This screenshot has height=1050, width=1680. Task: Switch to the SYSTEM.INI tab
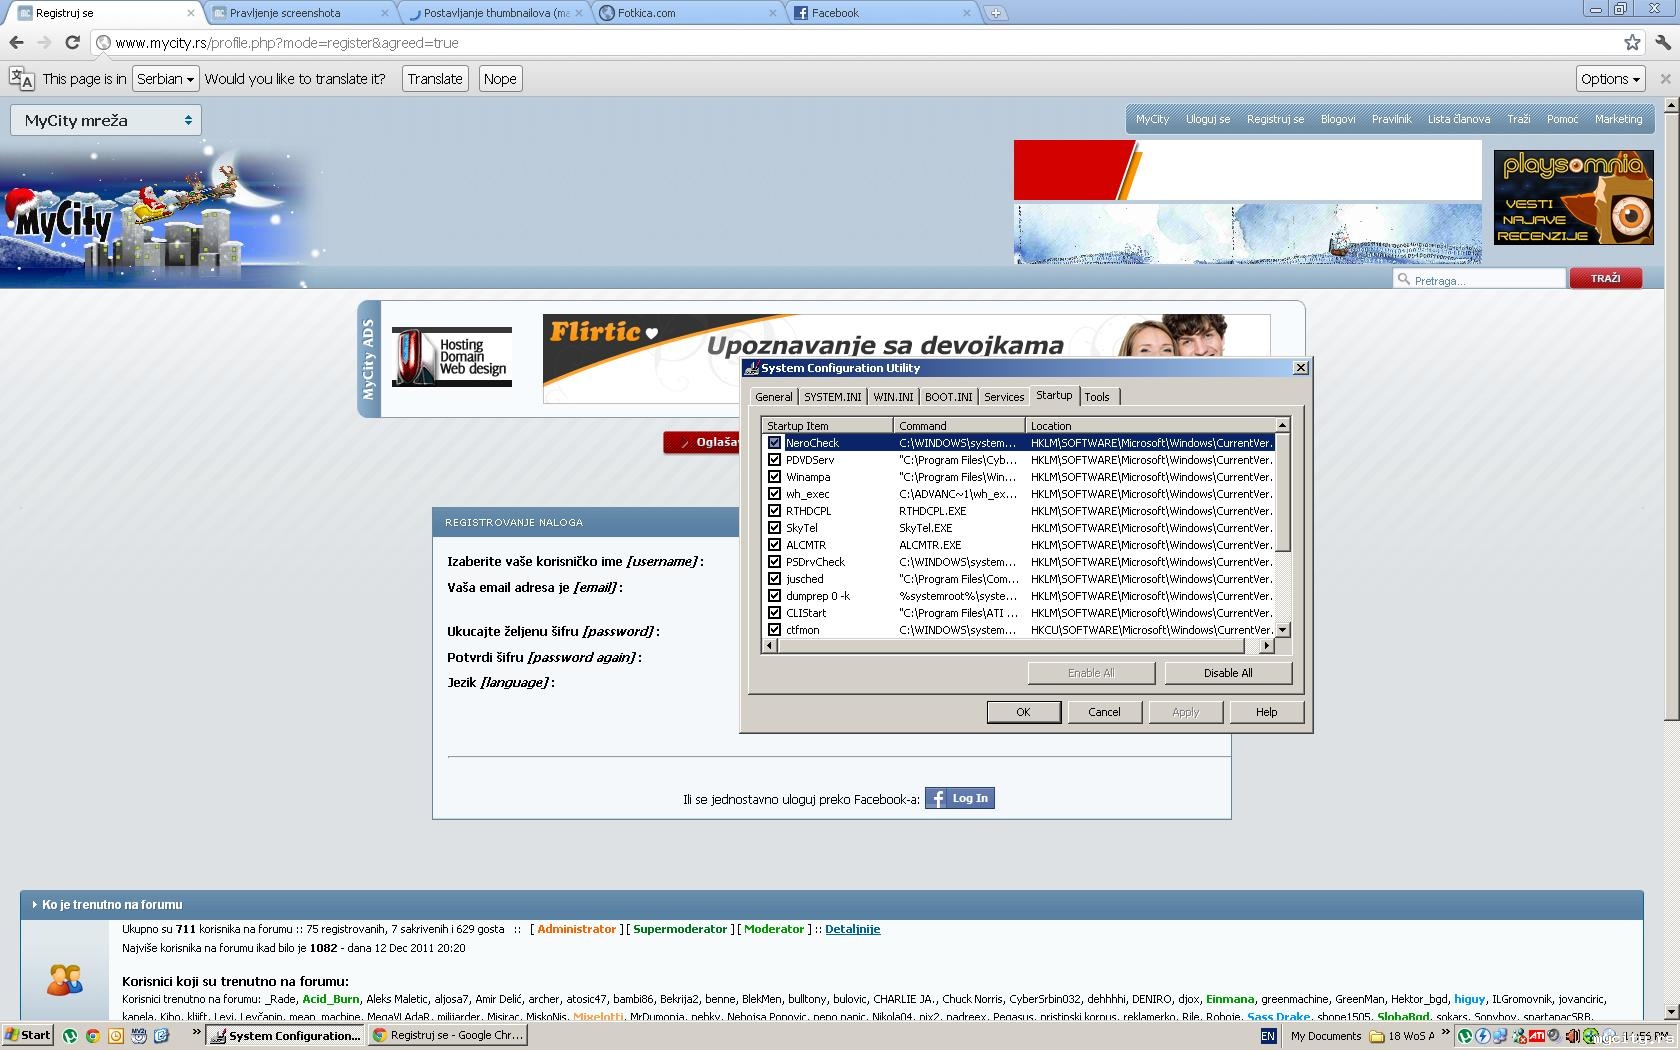[832, 397]
